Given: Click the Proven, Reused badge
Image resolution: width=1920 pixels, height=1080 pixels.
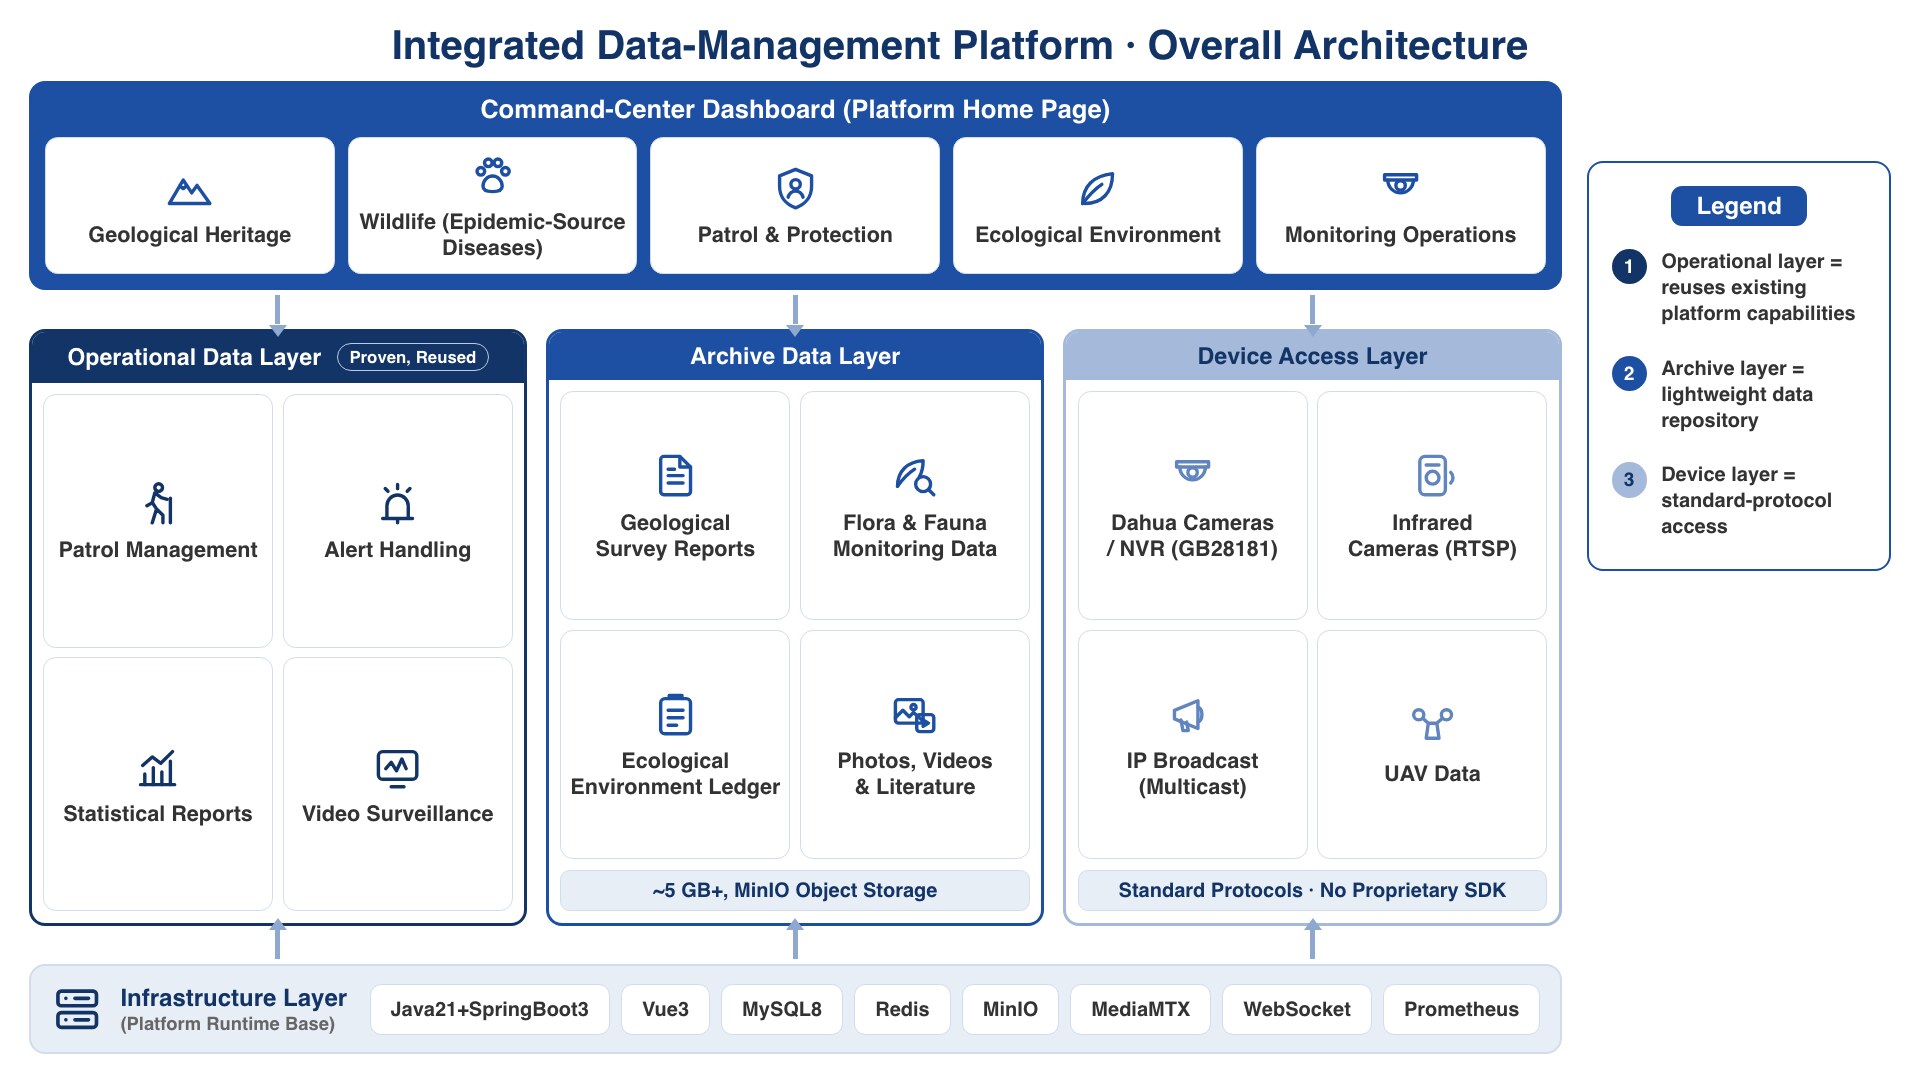Looking at the screenshot, I should [x=413, y=357].
